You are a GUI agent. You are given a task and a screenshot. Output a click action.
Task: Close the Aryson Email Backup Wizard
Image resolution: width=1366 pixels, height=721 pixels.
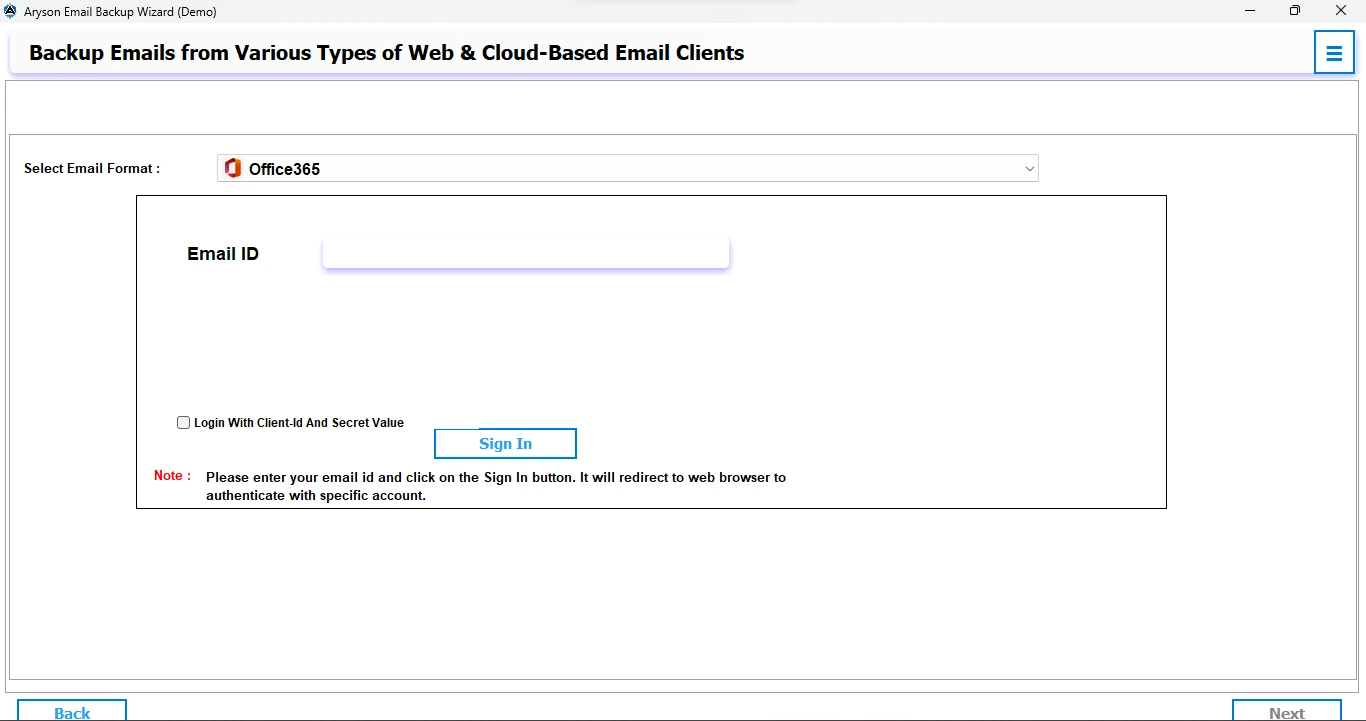pyautogui.click(x=1340, y=11)
